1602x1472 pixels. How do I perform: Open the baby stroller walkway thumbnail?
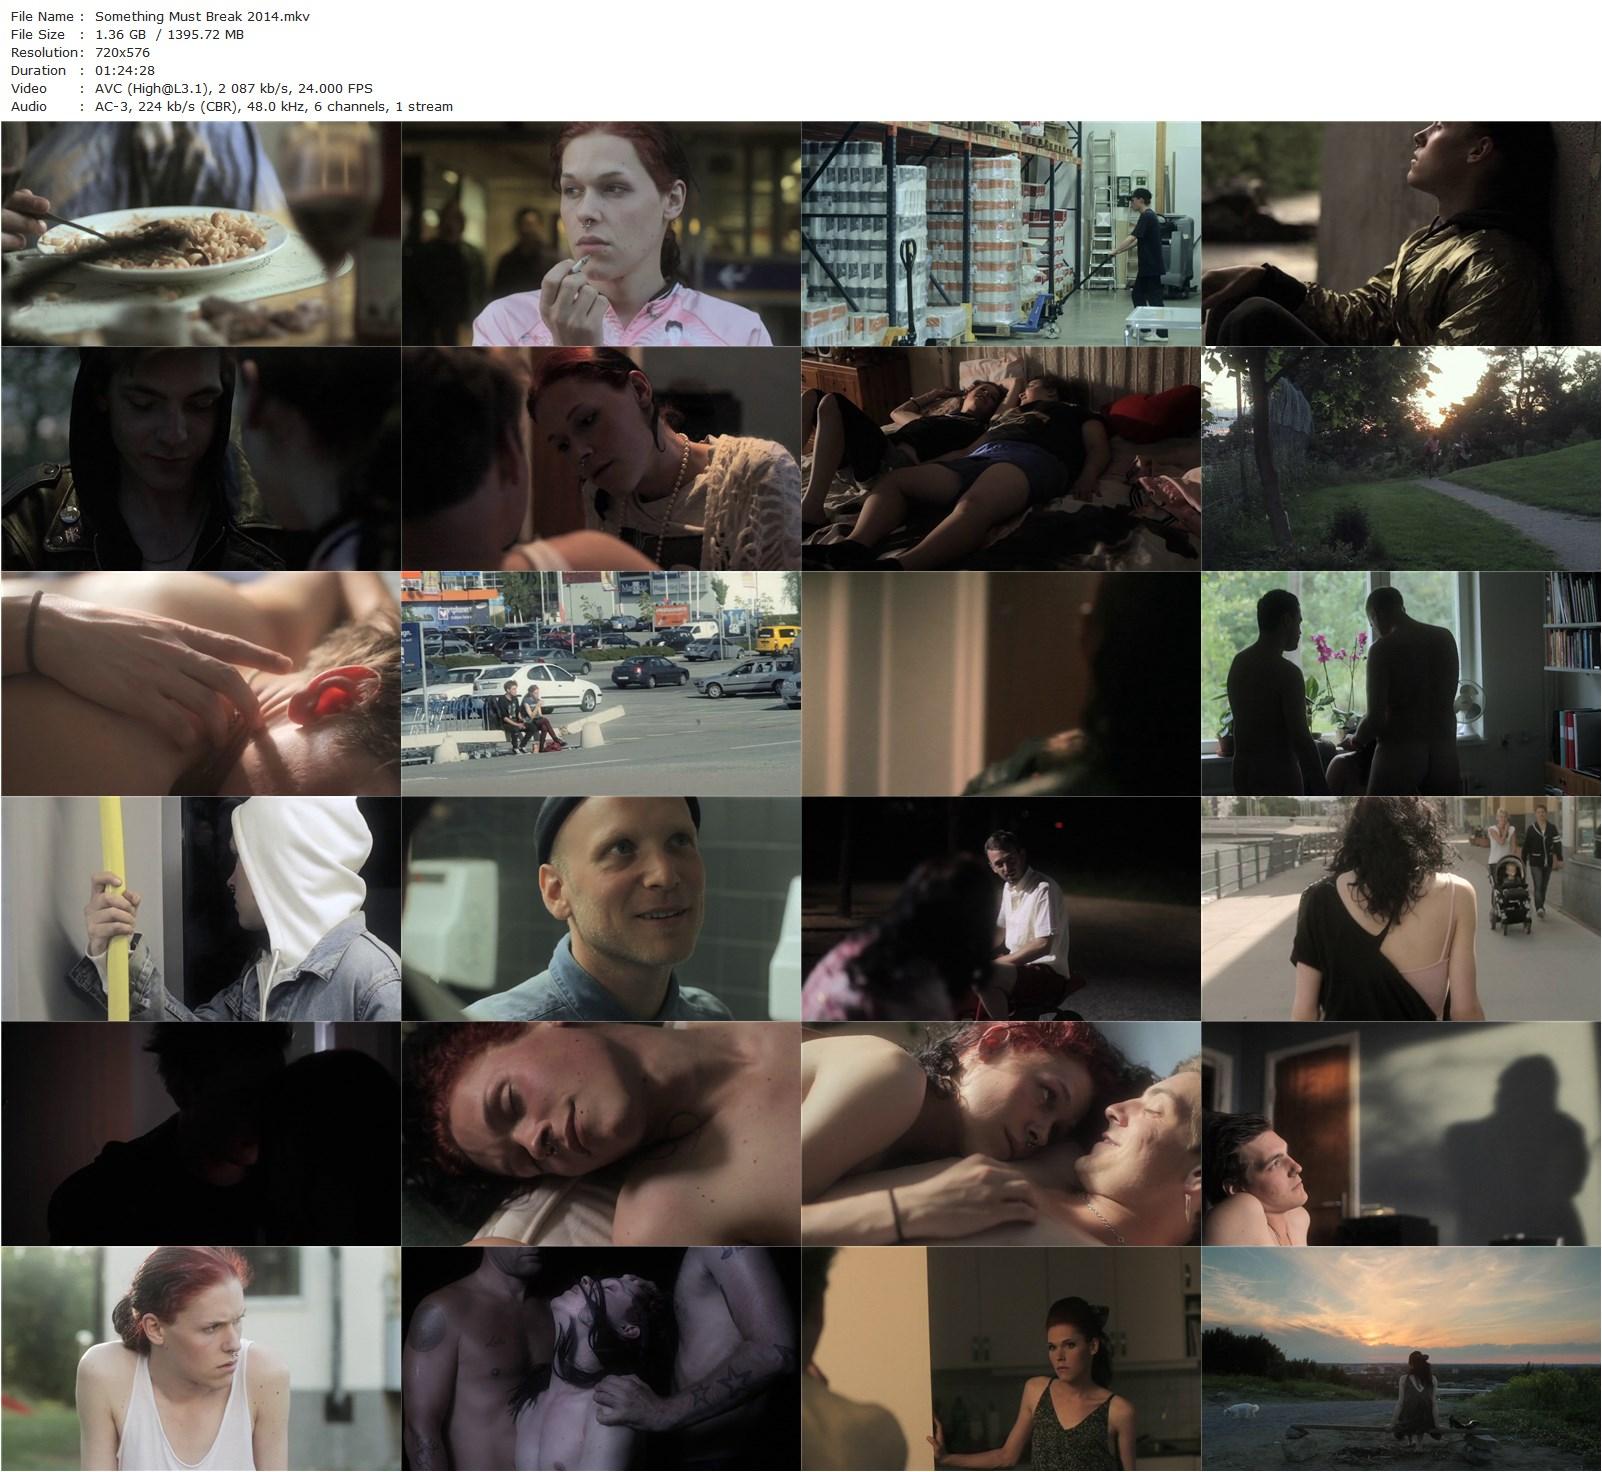coord(1400,908)
